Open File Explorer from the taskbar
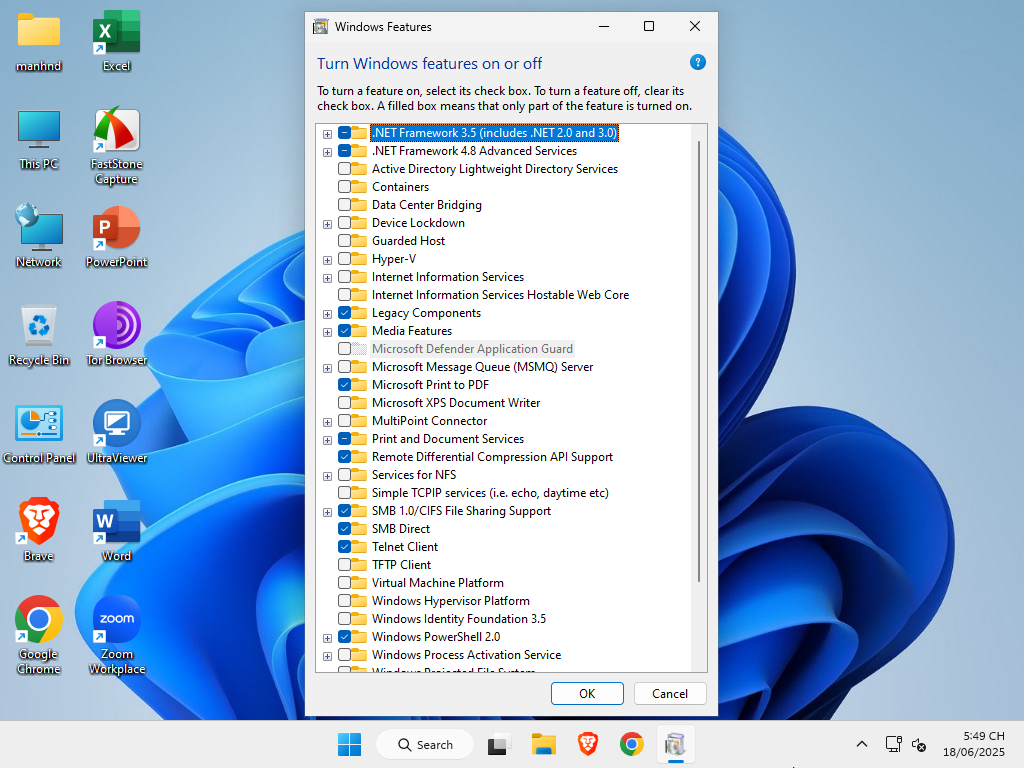This screenshot has width=1024, height=768. 543,744
